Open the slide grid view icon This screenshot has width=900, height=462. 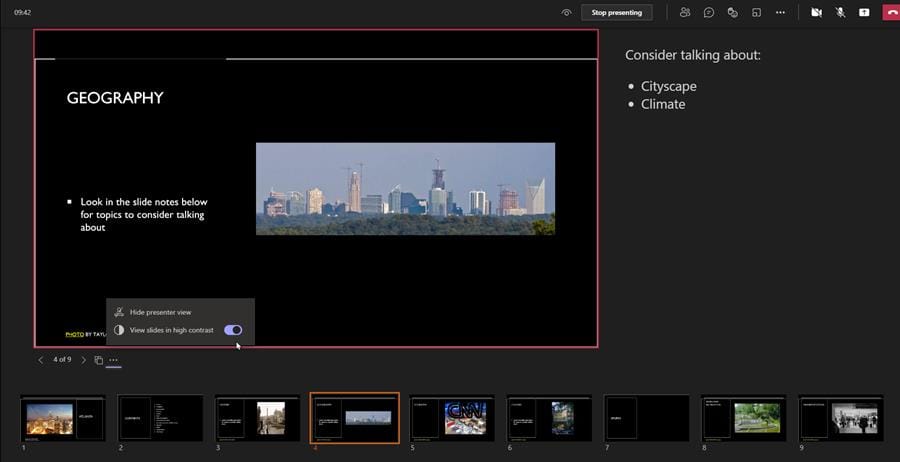point(99,360)
